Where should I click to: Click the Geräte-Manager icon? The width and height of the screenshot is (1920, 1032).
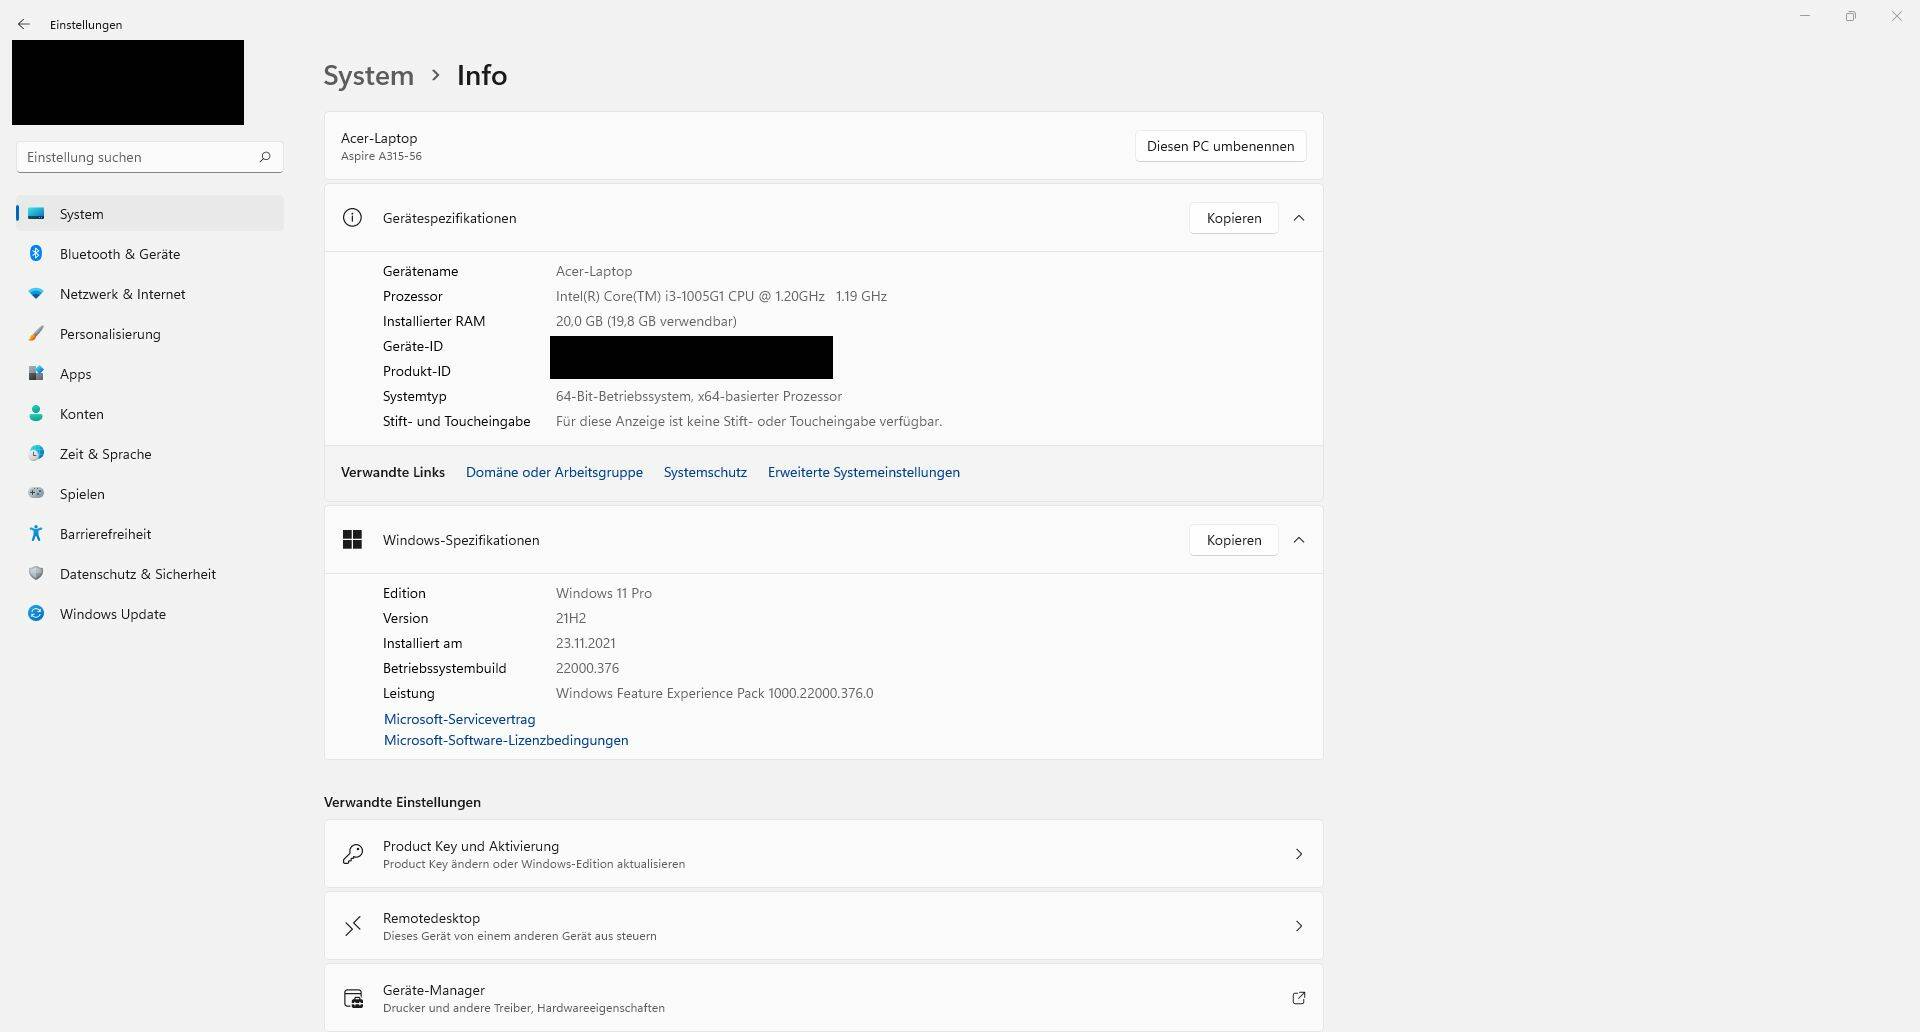click(353, 998)
